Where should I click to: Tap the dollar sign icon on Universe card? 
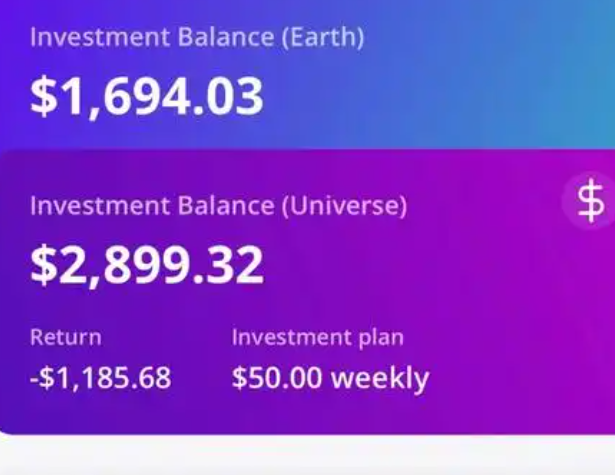pos(590,200)
